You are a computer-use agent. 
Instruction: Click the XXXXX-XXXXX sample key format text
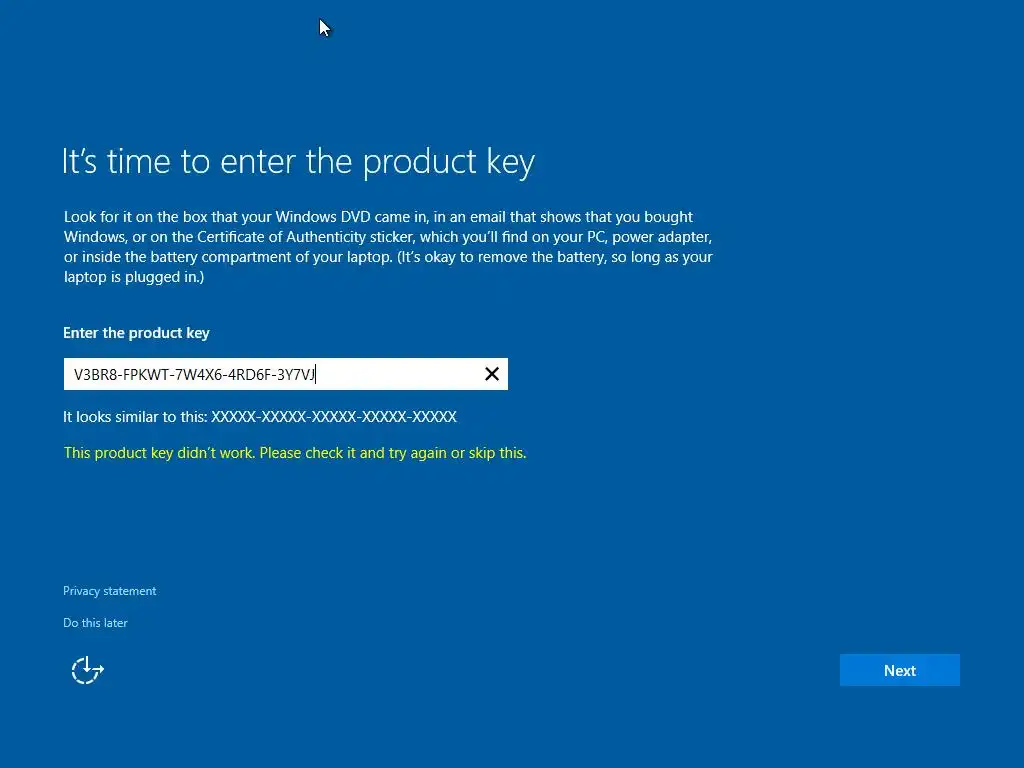pyautogui.click(x=334, y=417)
